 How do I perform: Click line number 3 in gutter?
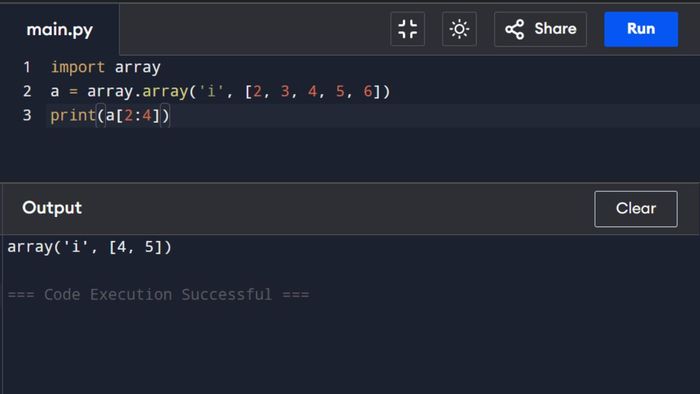tap(27, 116)
